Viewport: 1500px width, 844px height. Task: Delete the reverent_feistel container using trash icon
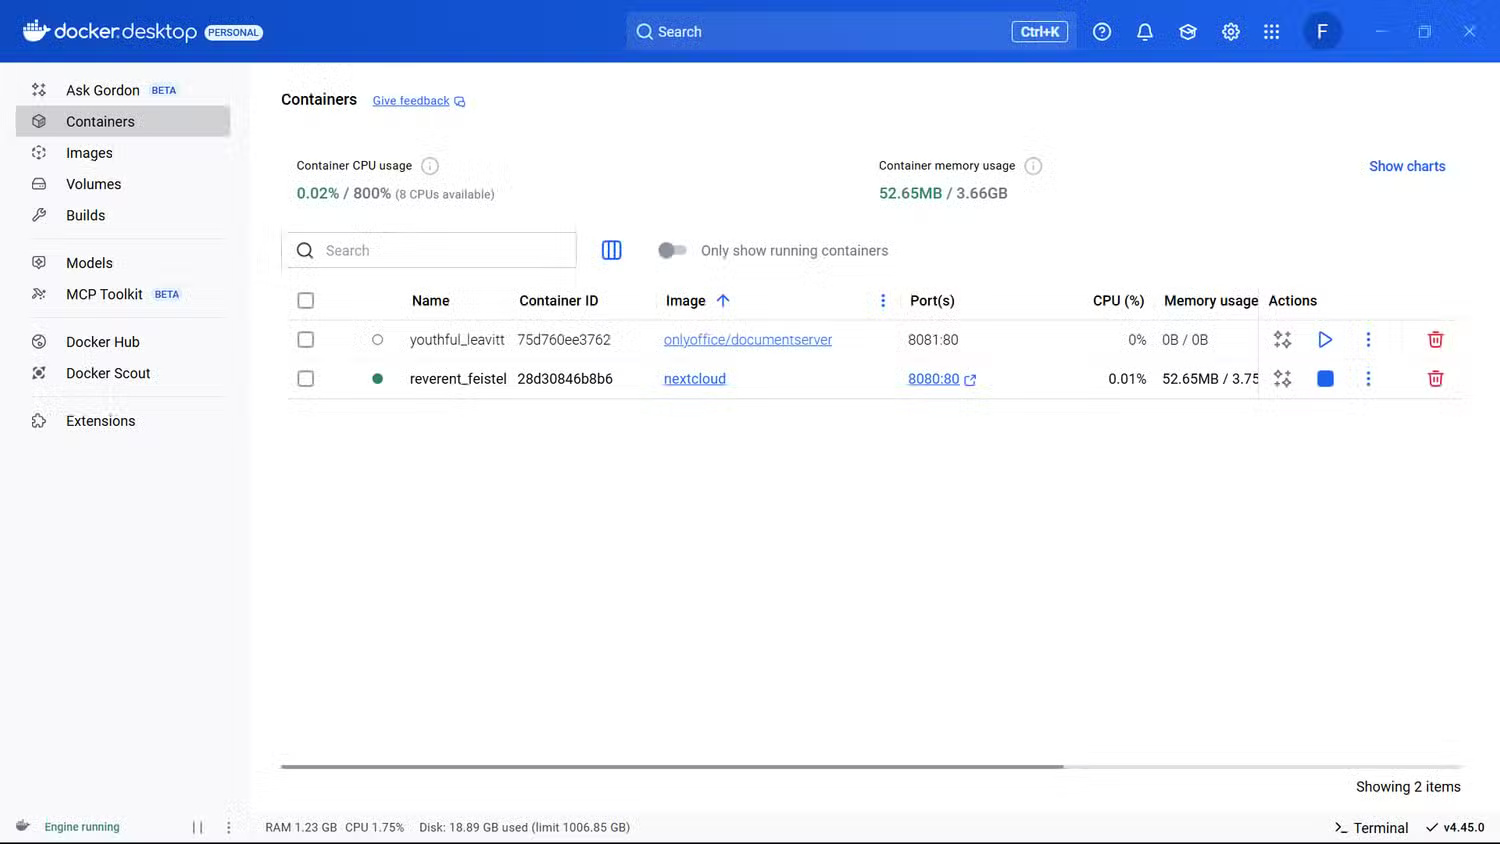[x=1435, y=379]
